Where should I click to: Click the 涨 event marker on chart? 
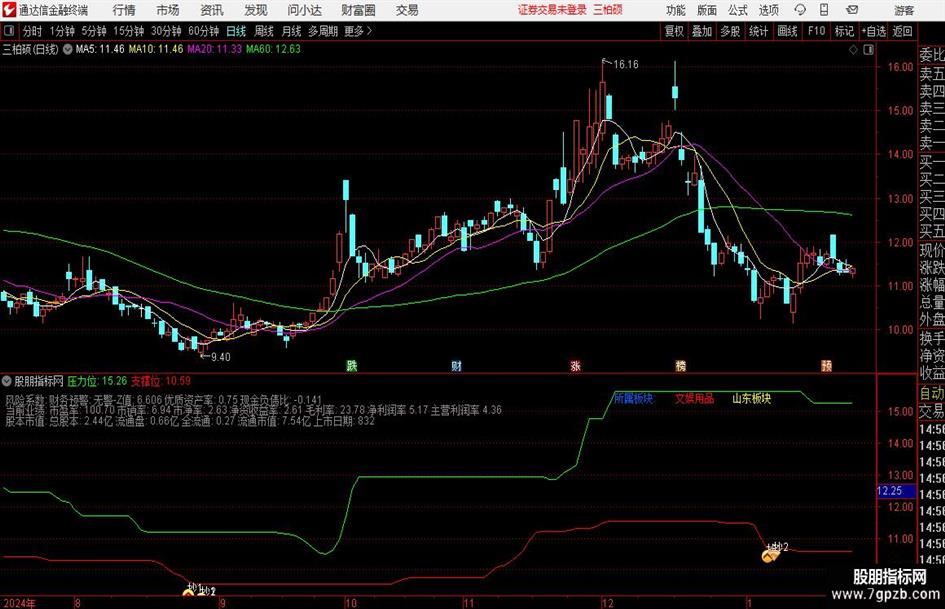(576, 366)
